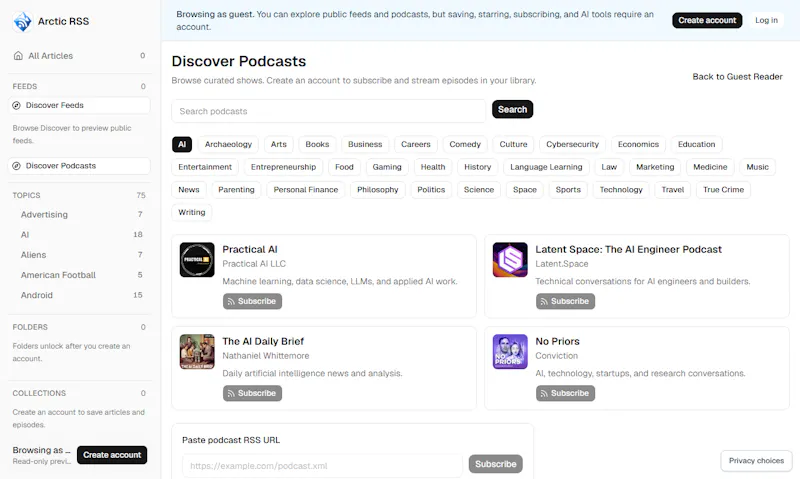Image resolution: width=800 pixels, height=479 pixels.
Task: Select the Health category
Action: (433, 167)
